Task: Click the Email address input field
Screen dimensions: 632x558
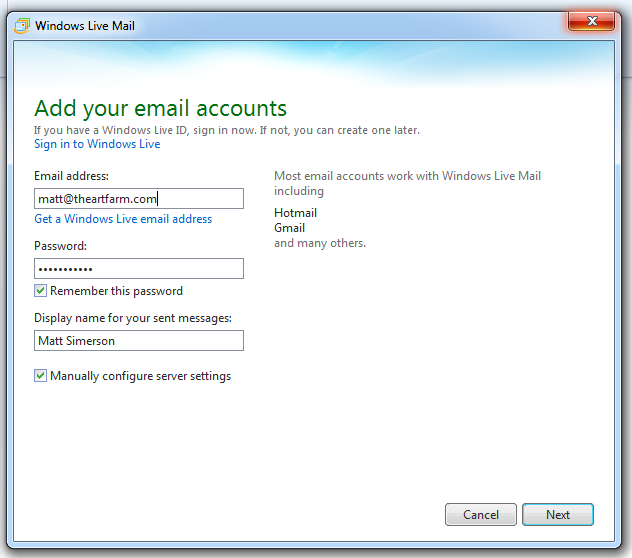Action: 139,198
